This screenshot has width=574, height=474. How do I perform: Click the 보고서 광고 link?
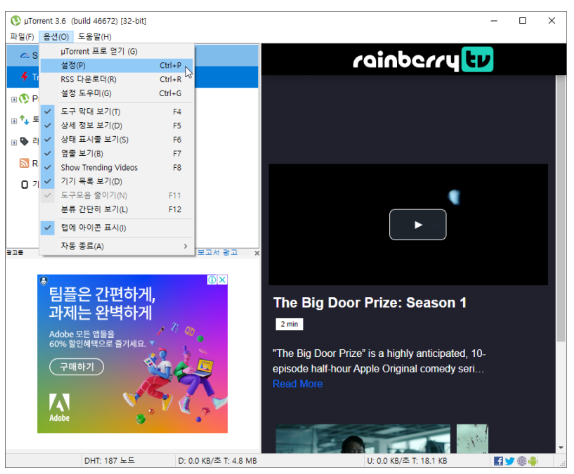pos(217,252)
